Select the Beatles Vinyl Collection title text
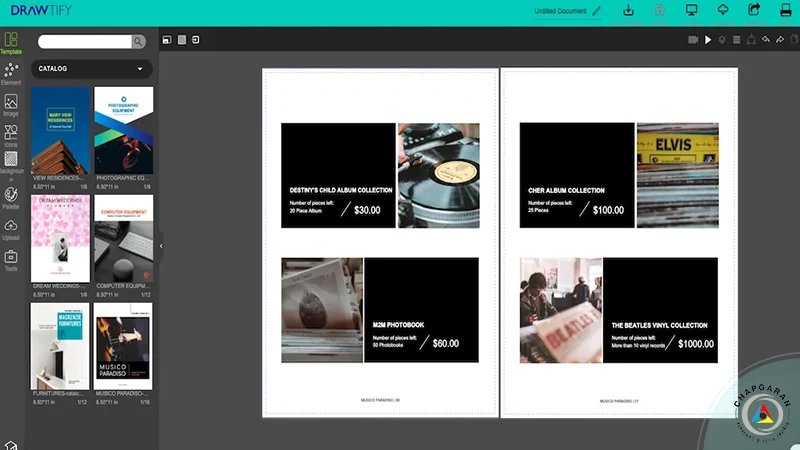This screenshot has width=800, height=450. [x=659, y=325]
